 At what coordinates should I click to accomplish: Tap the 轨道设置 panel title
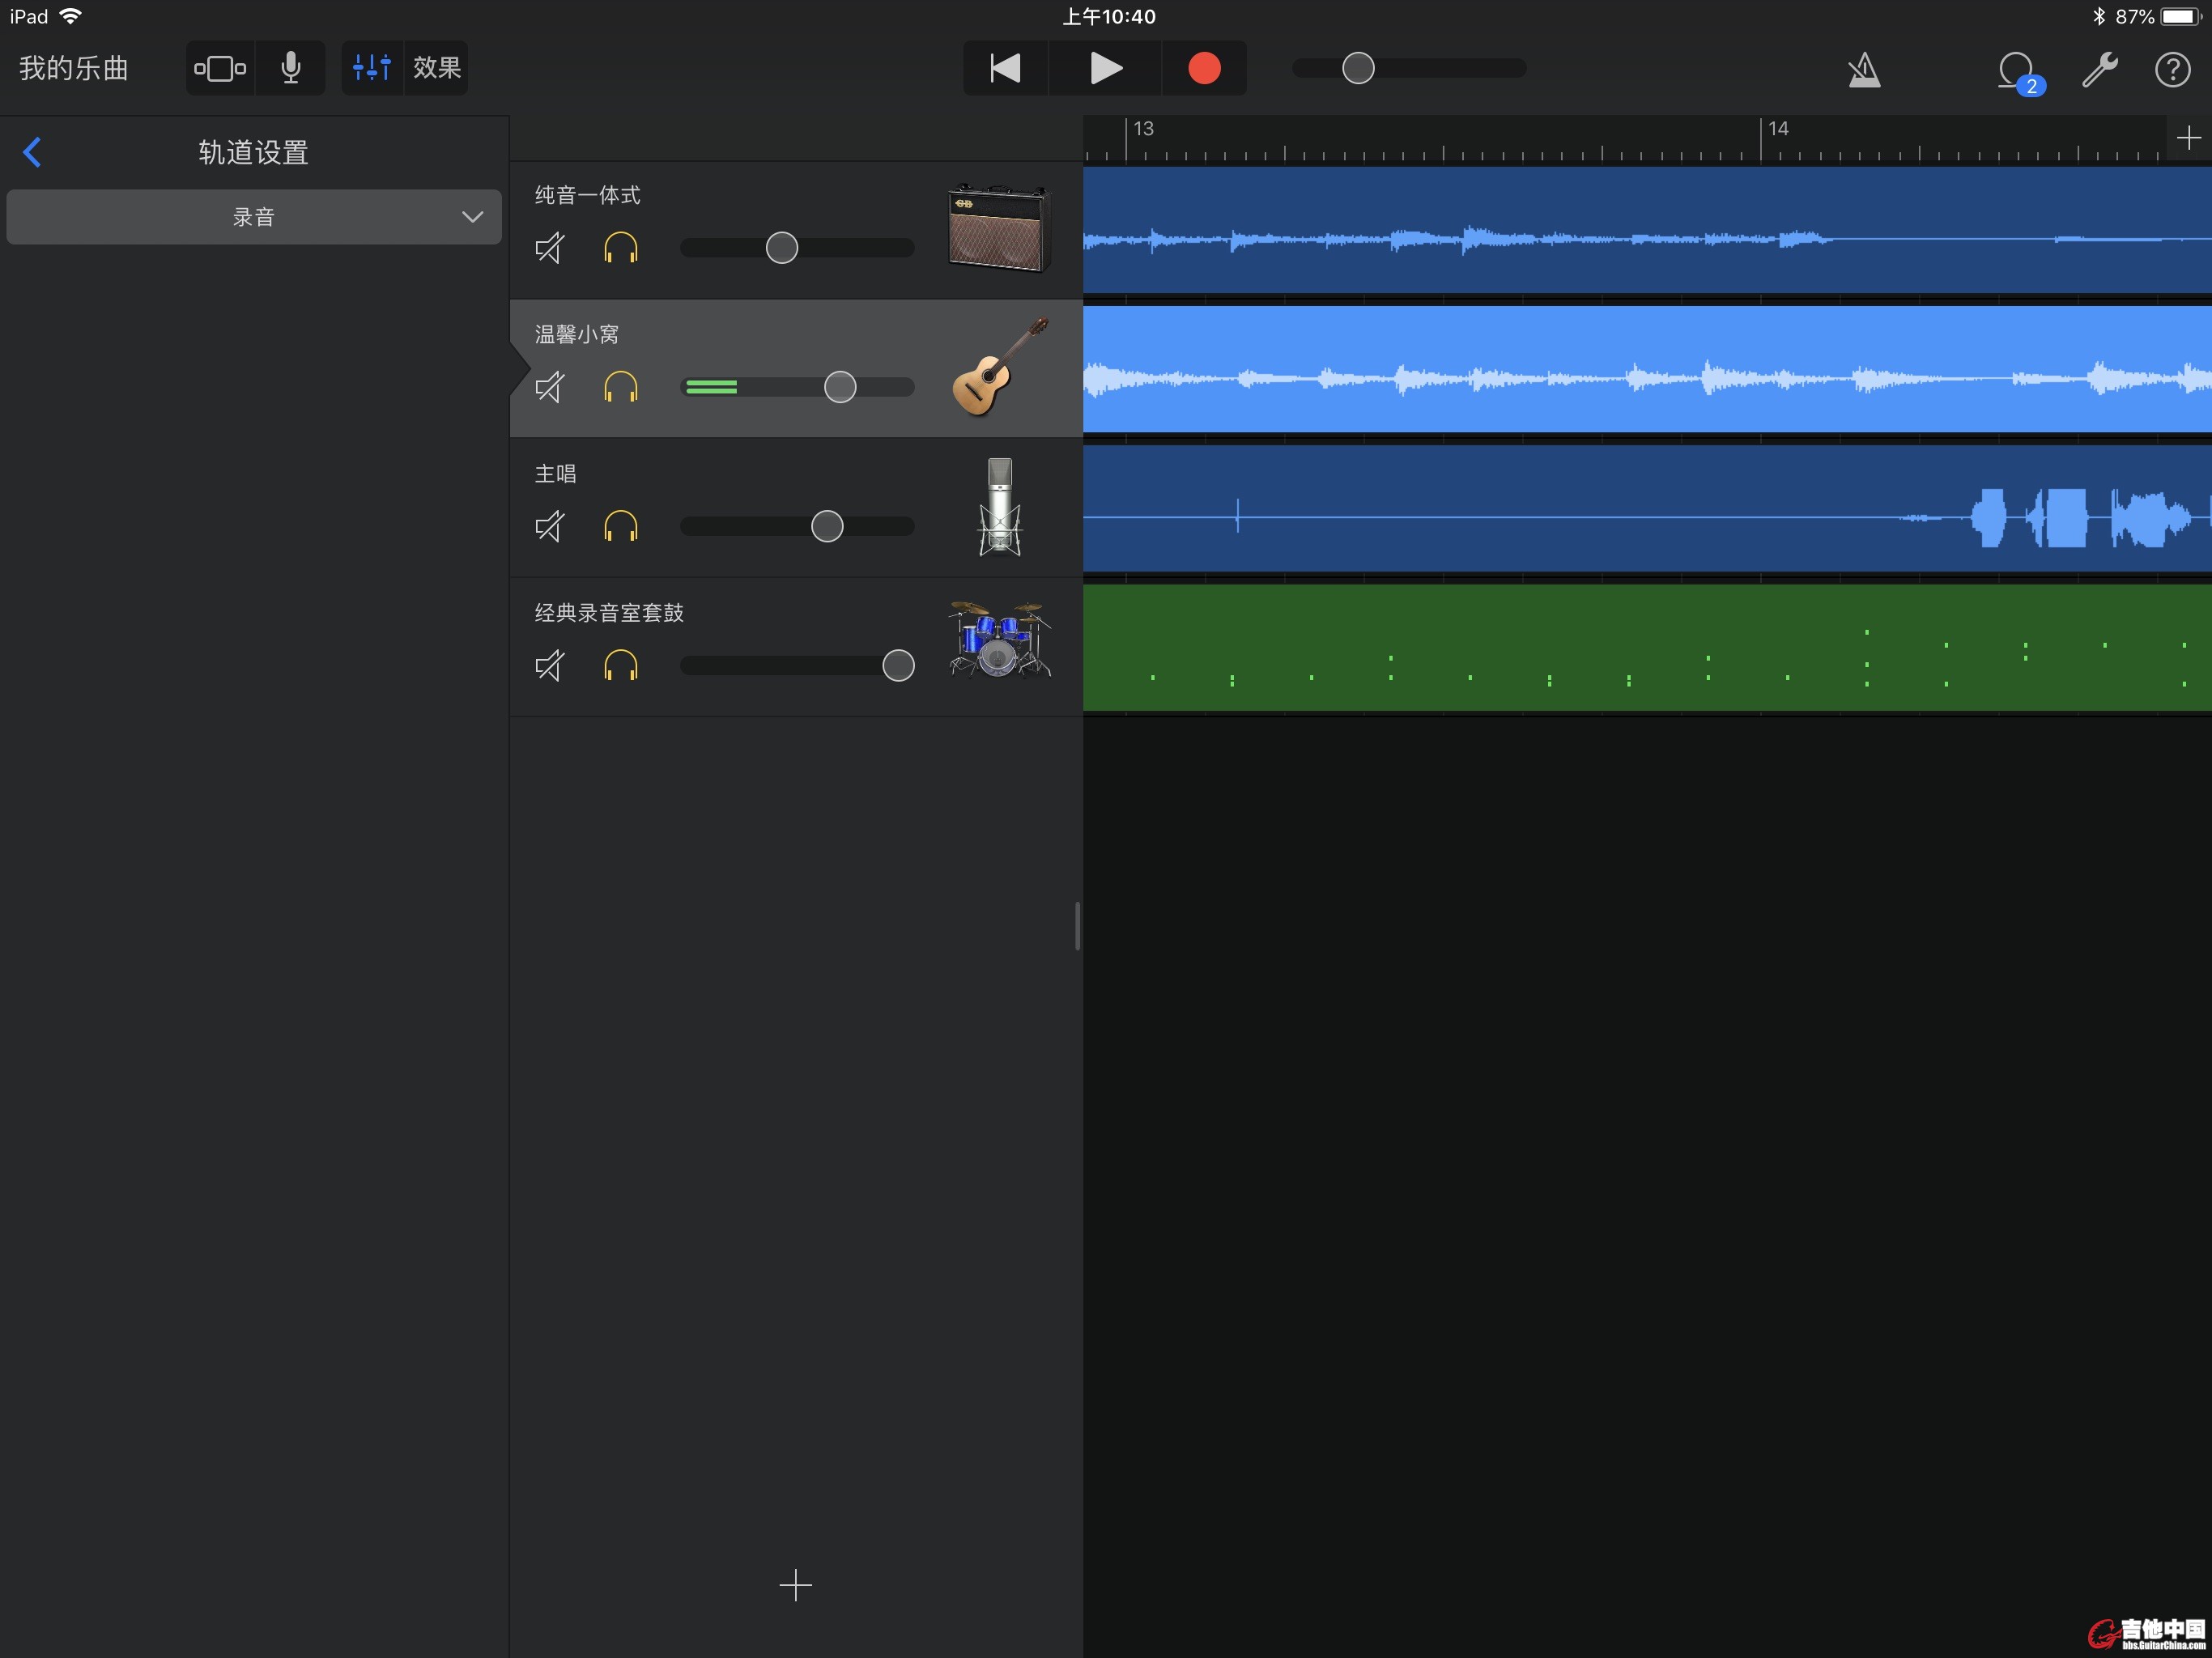(x=254, y=152)
